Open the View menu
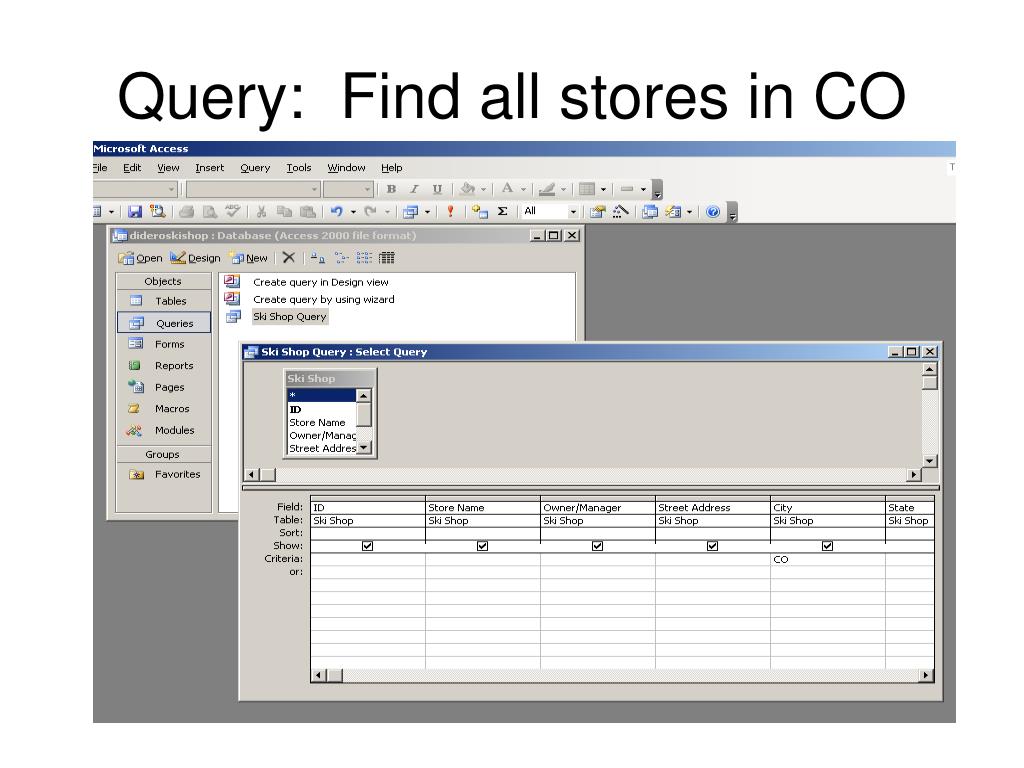 (x=168, y=168)
